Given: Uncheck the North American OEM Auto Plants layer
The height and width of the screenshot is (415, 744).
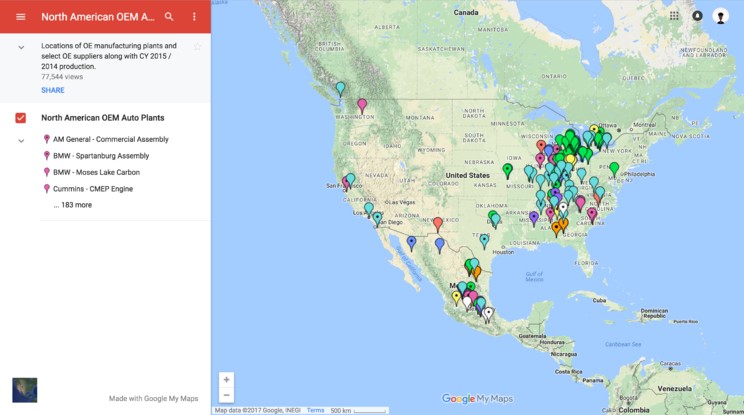Looking at the screenshot, I should tap(20, 118).
